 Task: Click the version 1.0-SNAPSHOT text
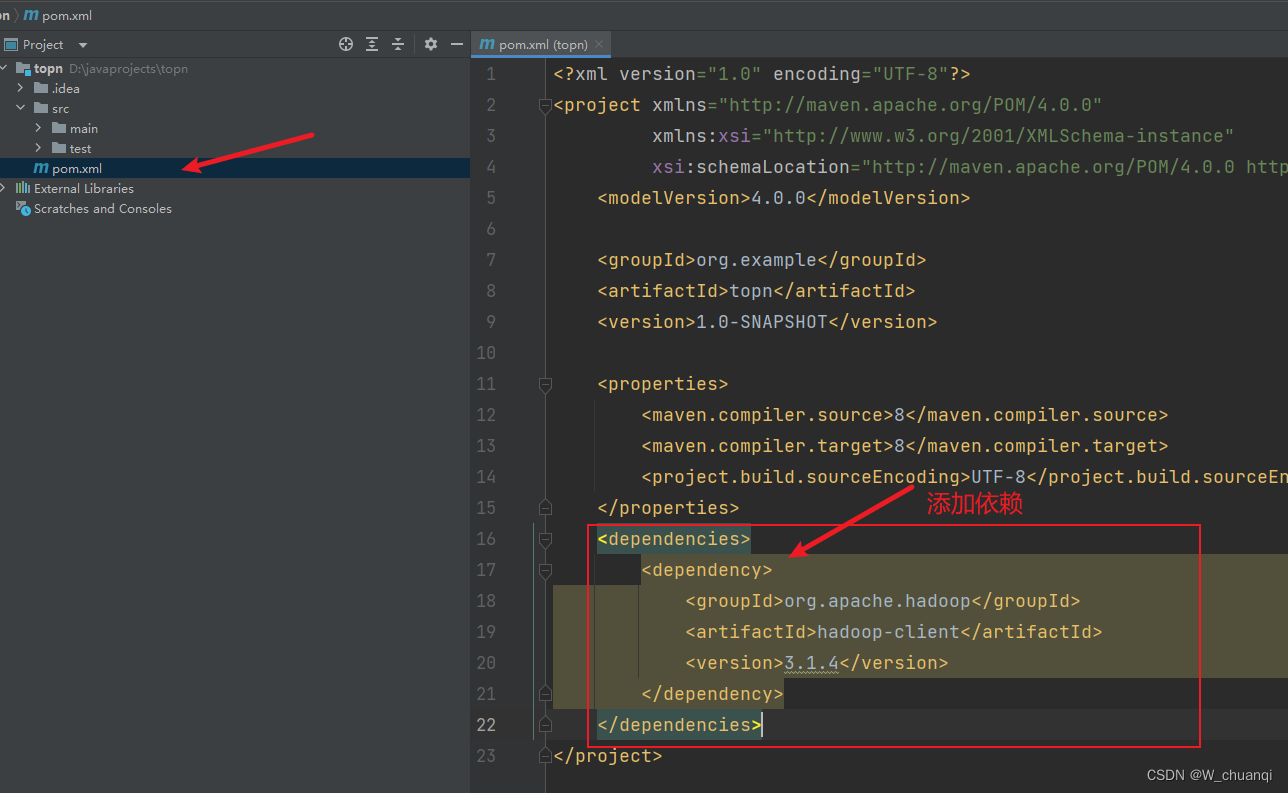click(x=767, y=322)
